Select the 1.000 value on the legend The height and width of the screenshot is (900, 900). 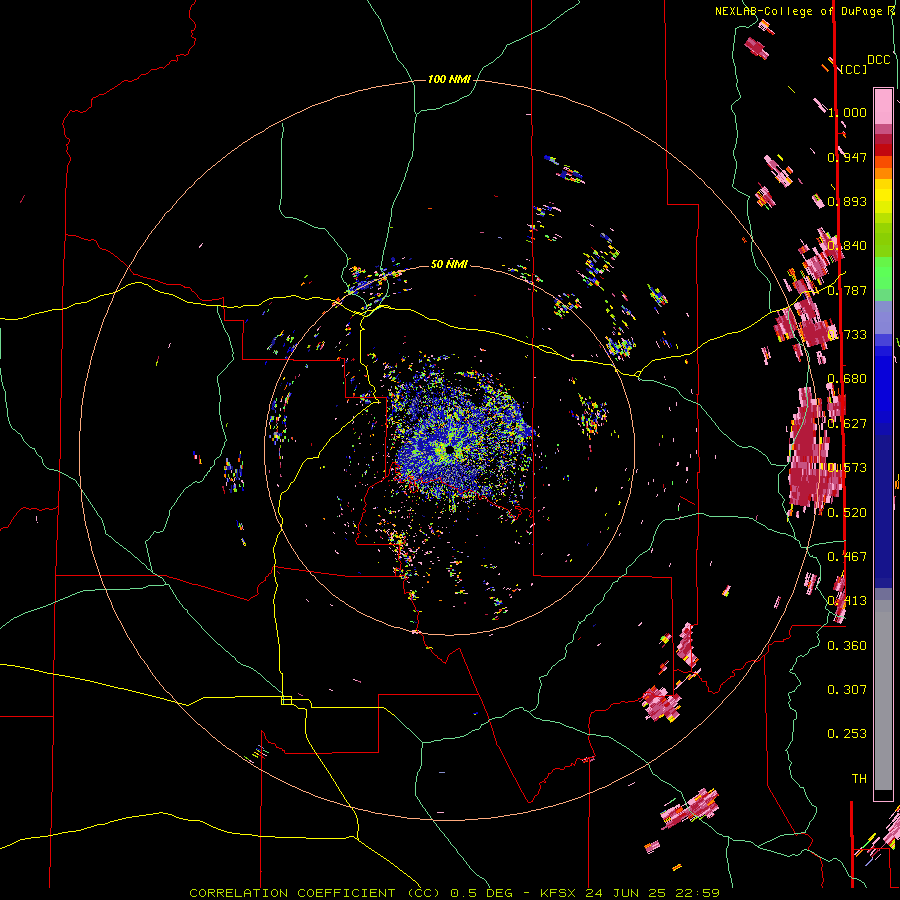pos(847,112)
